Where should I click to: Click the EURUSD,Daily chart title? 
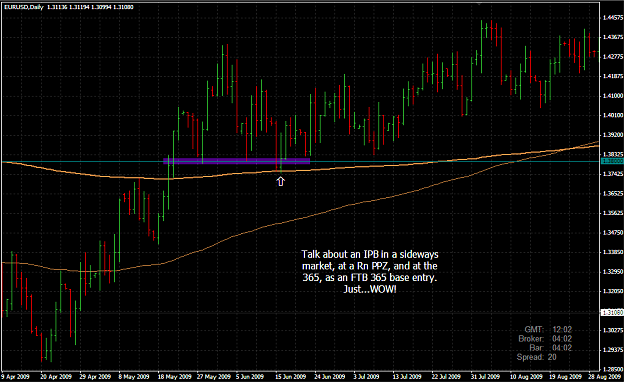click(68, 7)
